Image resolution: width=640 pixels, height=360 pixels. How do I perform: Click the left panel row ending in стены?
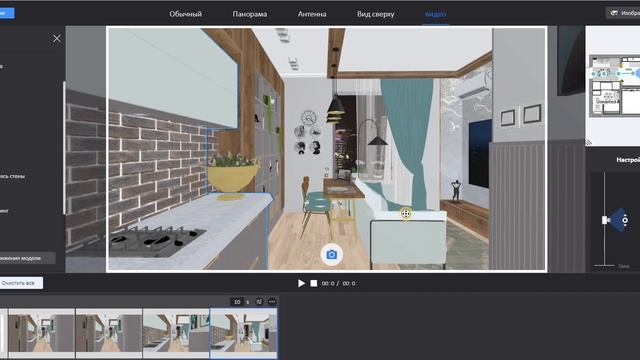pyautogui.click(x=12, y=176)
